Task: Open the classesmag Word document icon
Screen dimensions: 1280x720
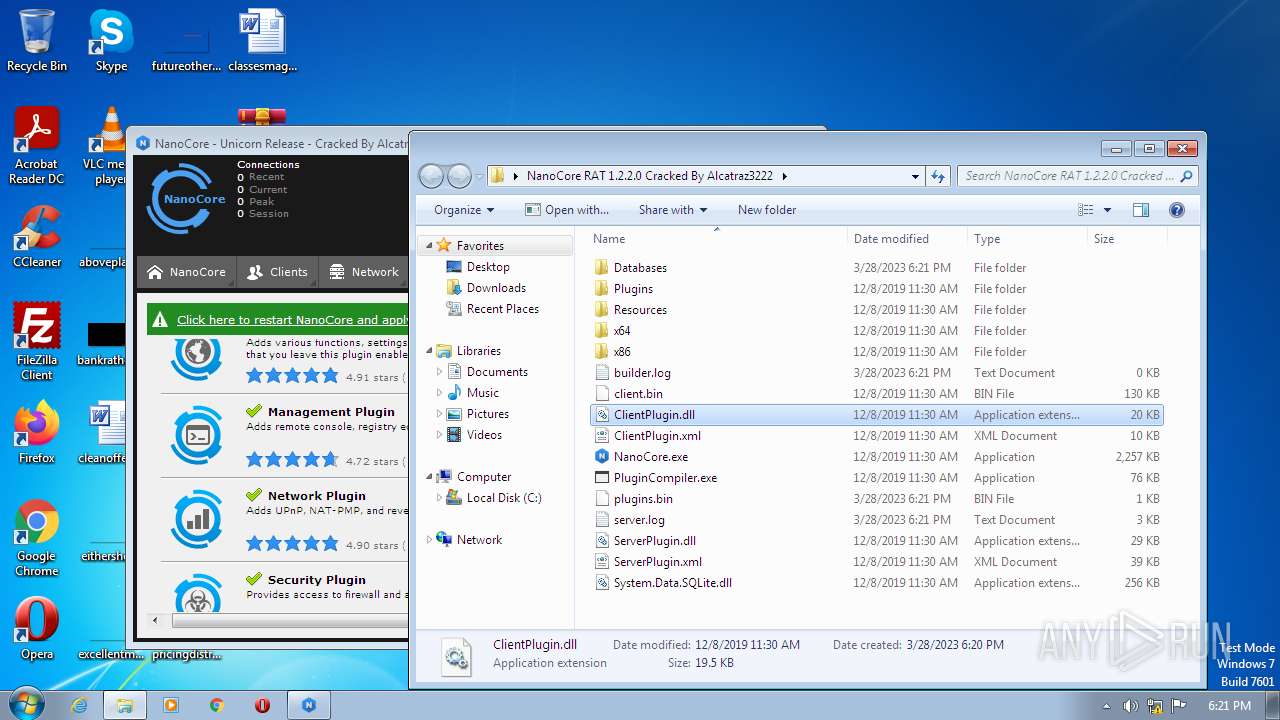Action: pyautogui.click(x=263, y=40)
